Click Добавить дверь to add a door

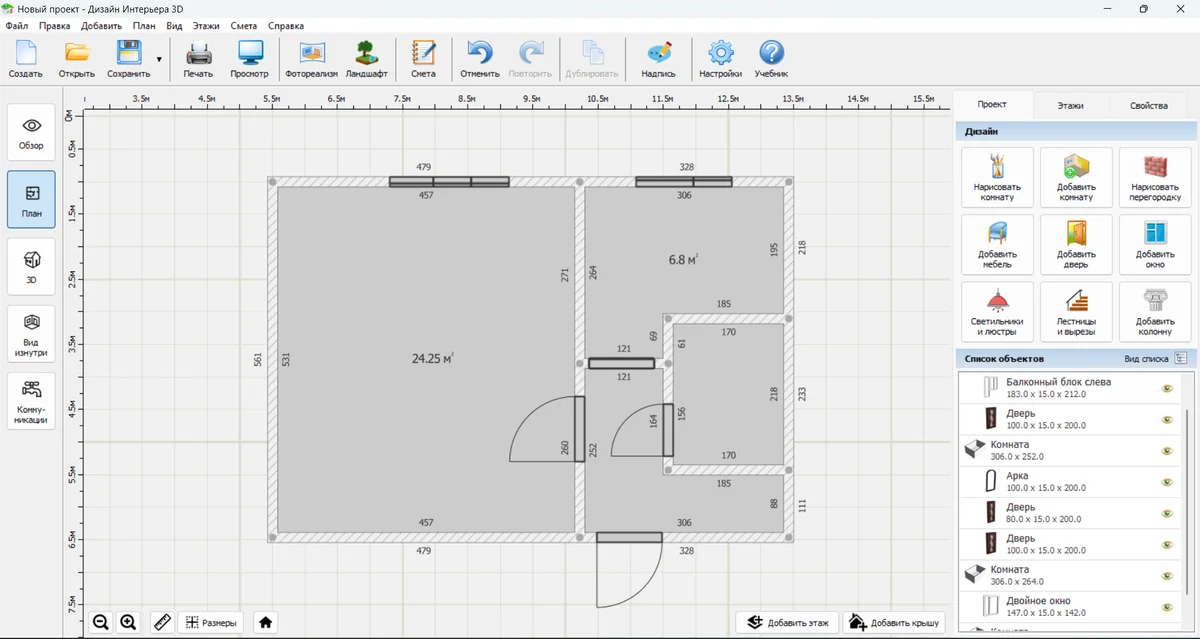[x=1076, y=244]
